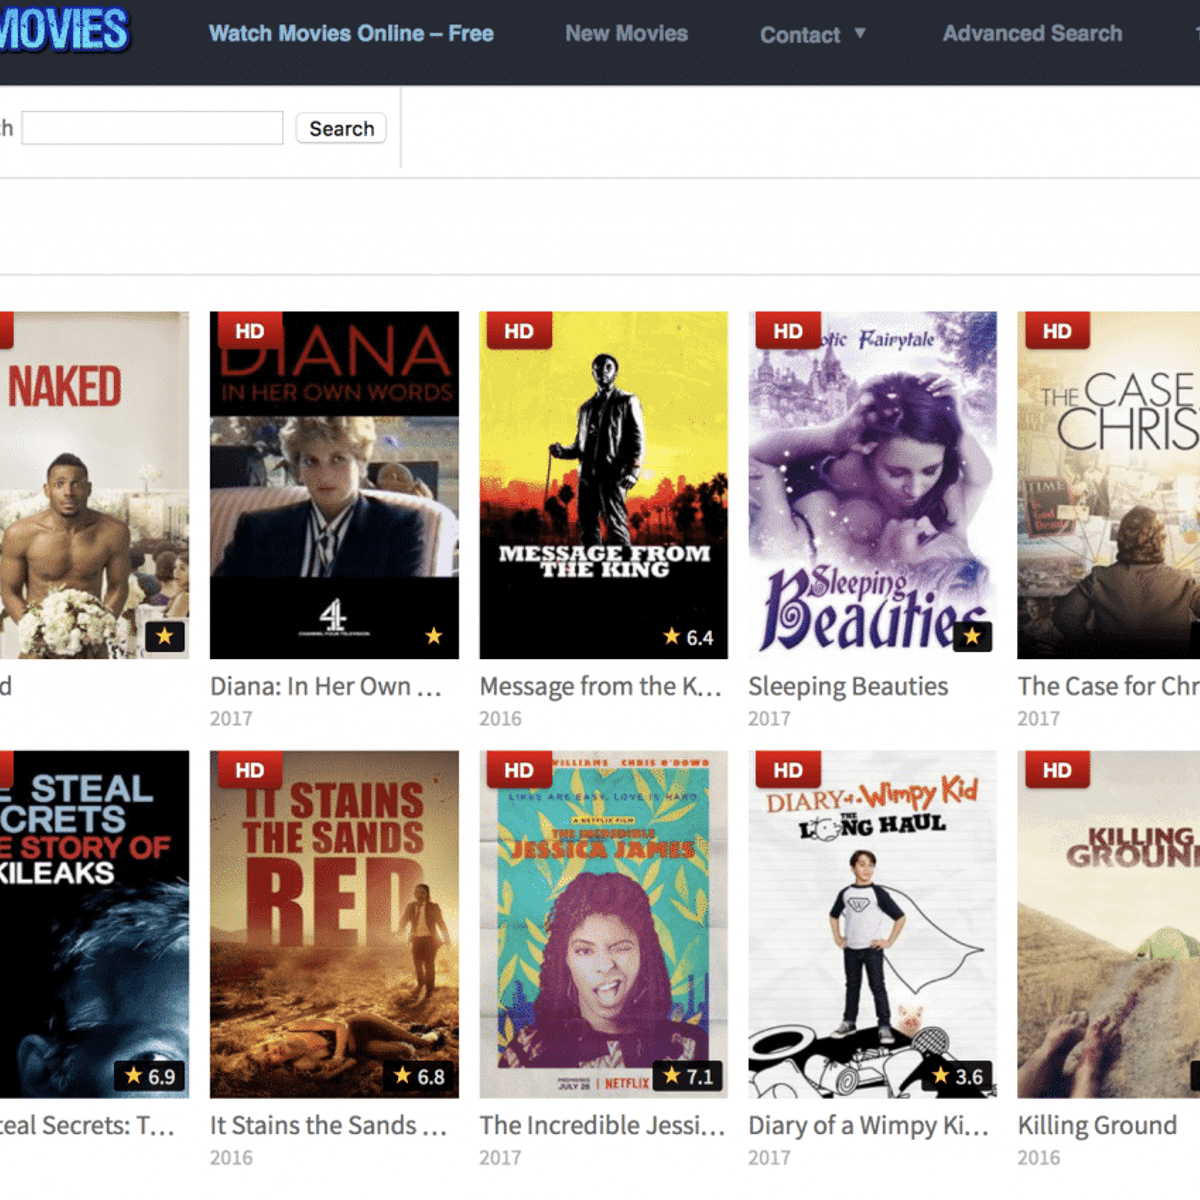Click the 7.1 star rating badge
The height and width of the screenshot is (1200, 1200).
click(688, 1076)
